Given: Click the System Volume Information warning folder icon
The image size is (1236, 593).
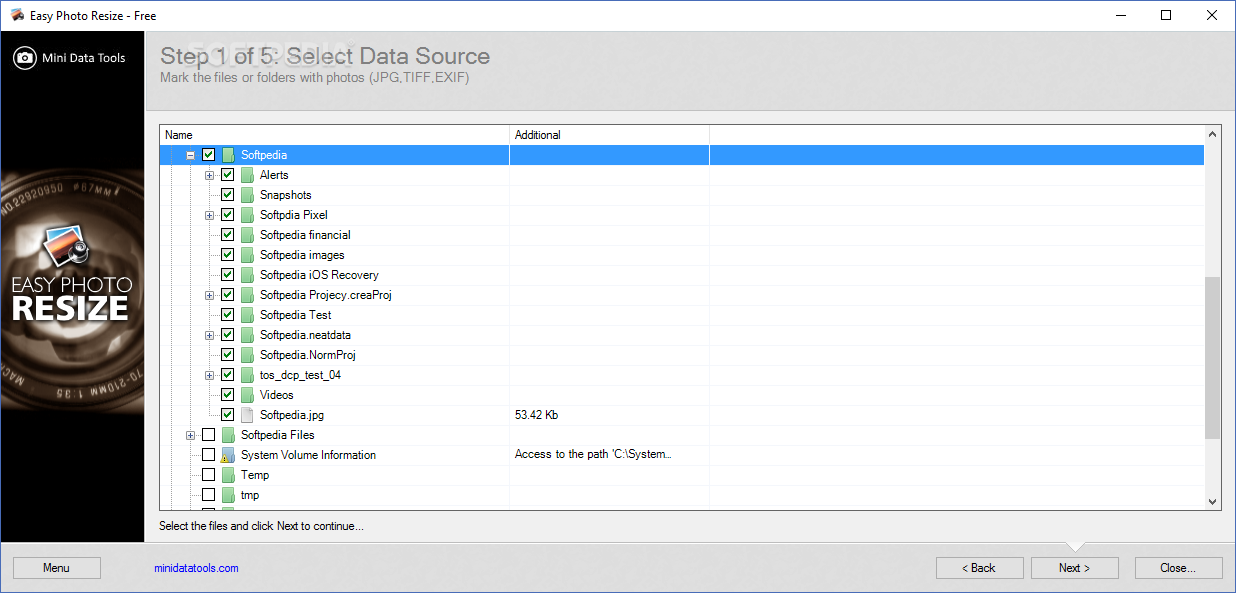Looking at the screenshot, I should coord(228,455).
